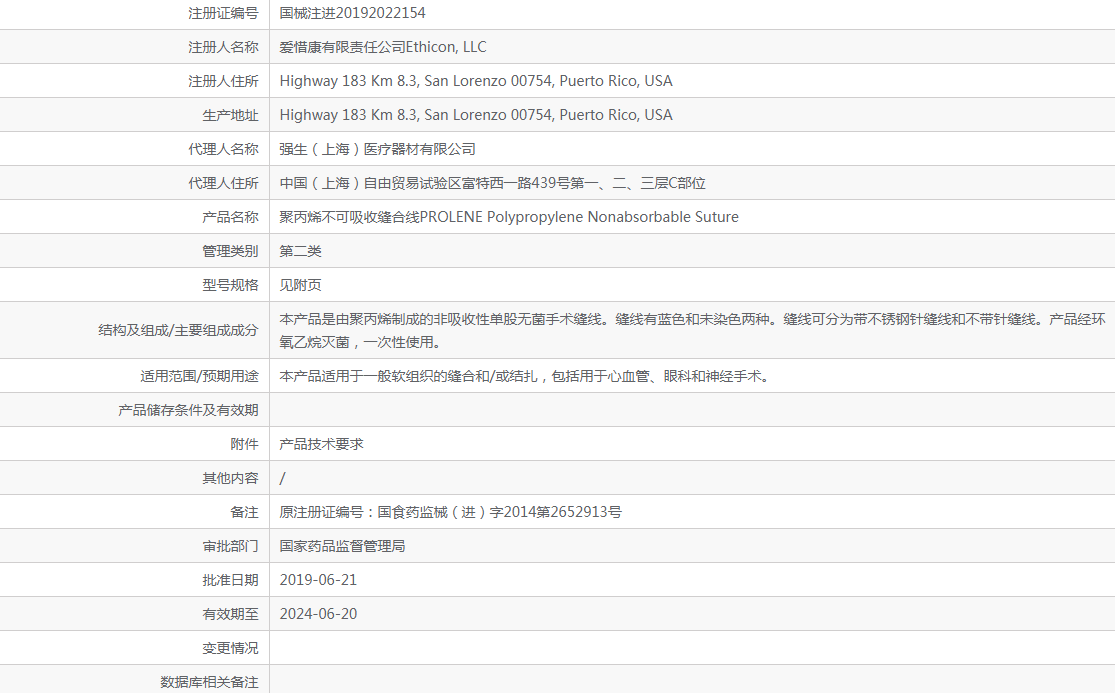
Task: Select the agent address starting 中国（上海）自由贸易试验区
Action: click(492, 183)
